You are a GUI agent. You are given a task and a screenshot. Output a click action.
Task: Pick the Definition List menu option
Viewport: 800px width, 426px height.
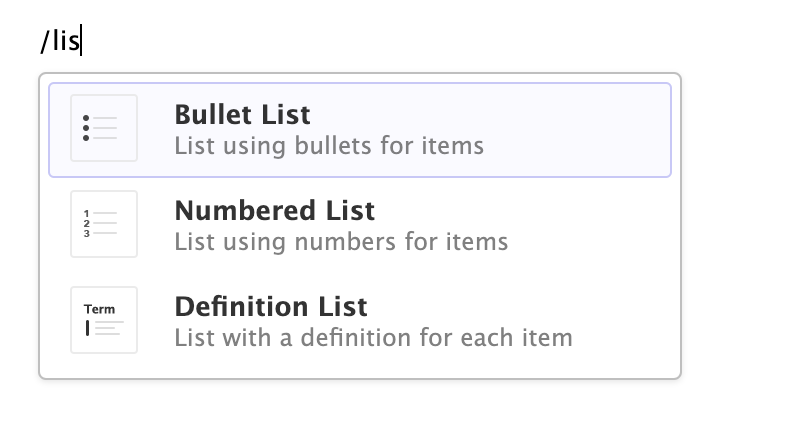tap(360, 321)
